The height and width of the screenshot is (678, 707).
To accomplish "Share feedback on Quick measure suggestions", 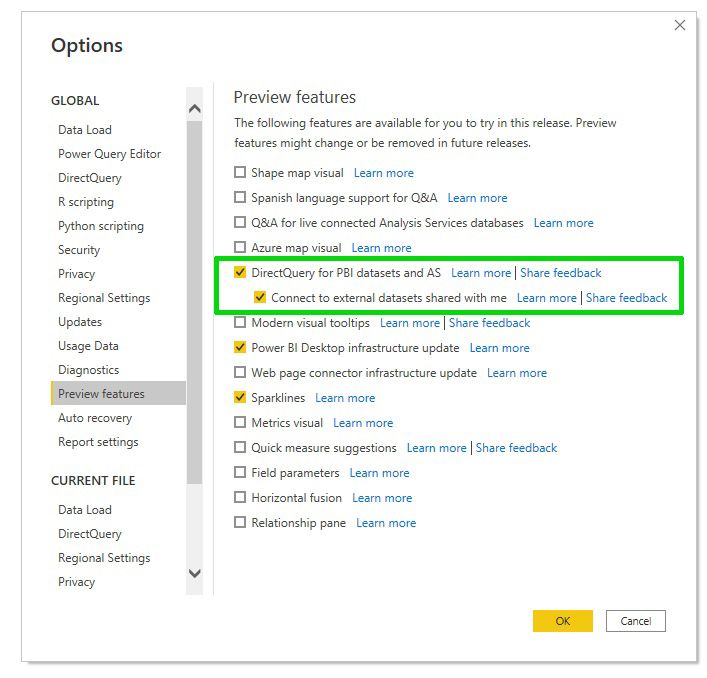I will click(517, 448).
